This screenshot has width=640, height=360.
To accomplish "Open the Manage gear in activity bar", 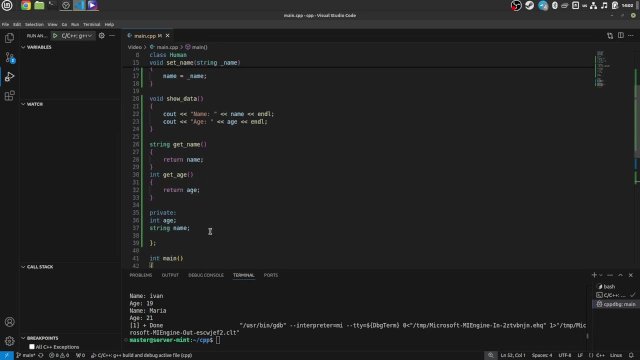I will point(9,341).
